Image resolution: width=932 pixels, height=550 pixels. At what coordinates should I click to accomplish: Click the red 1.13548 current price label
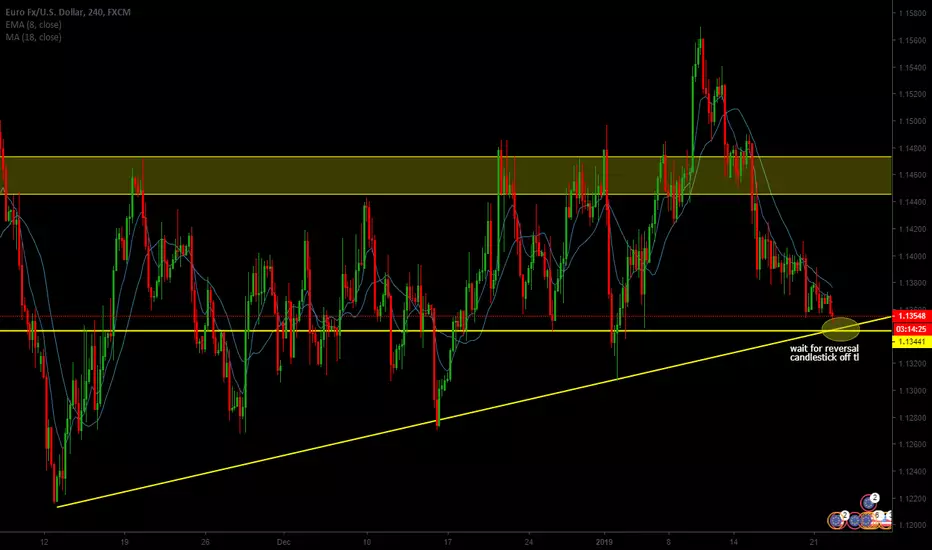[x=912, y=316]
